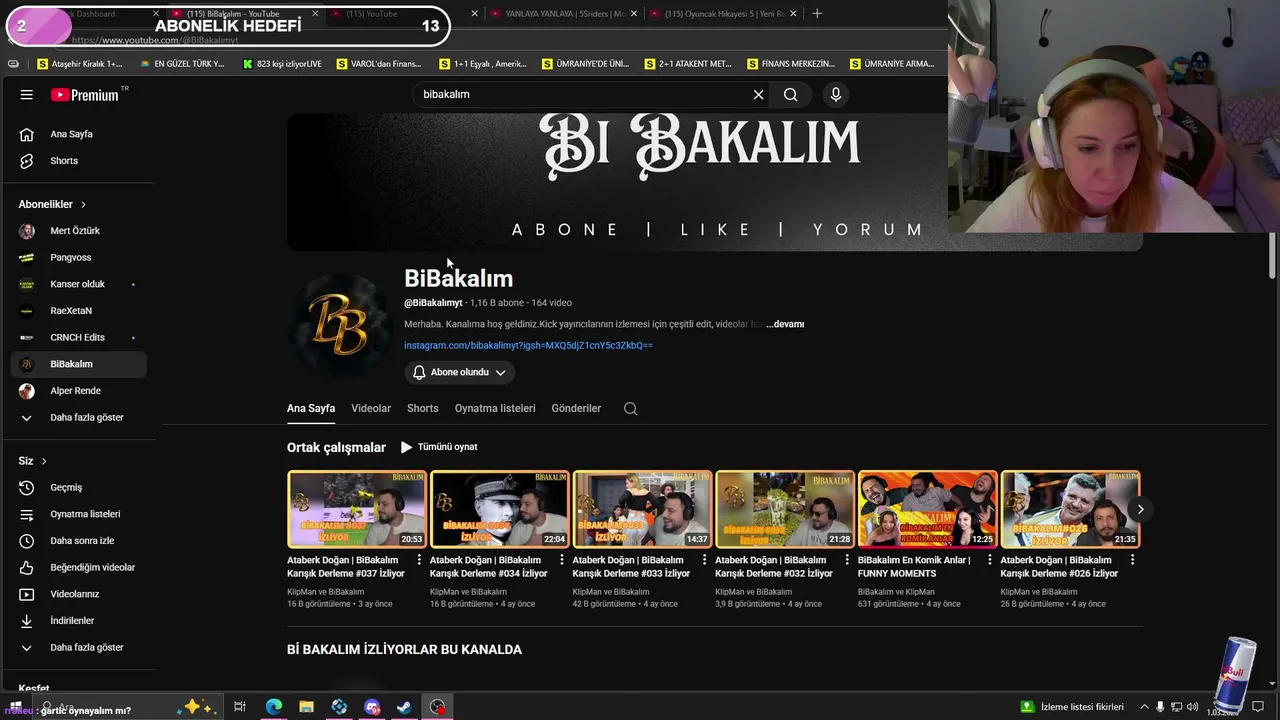
Task: Open CRNCH Edits subscription channel
Action: click(x=78, y=338)
